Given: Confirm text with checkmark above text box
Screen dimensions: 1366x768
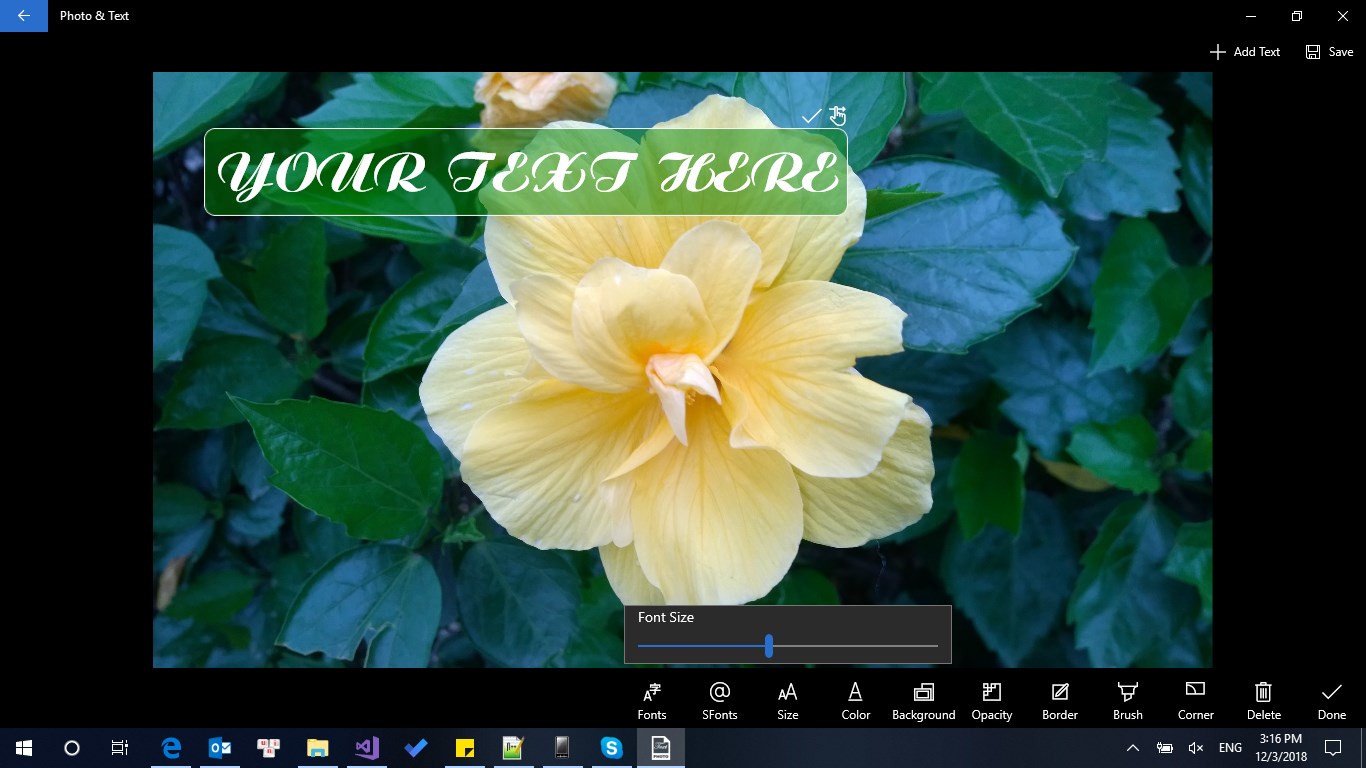Looking at the screenshot, I should pyautogui.click(x=811, y=116).
